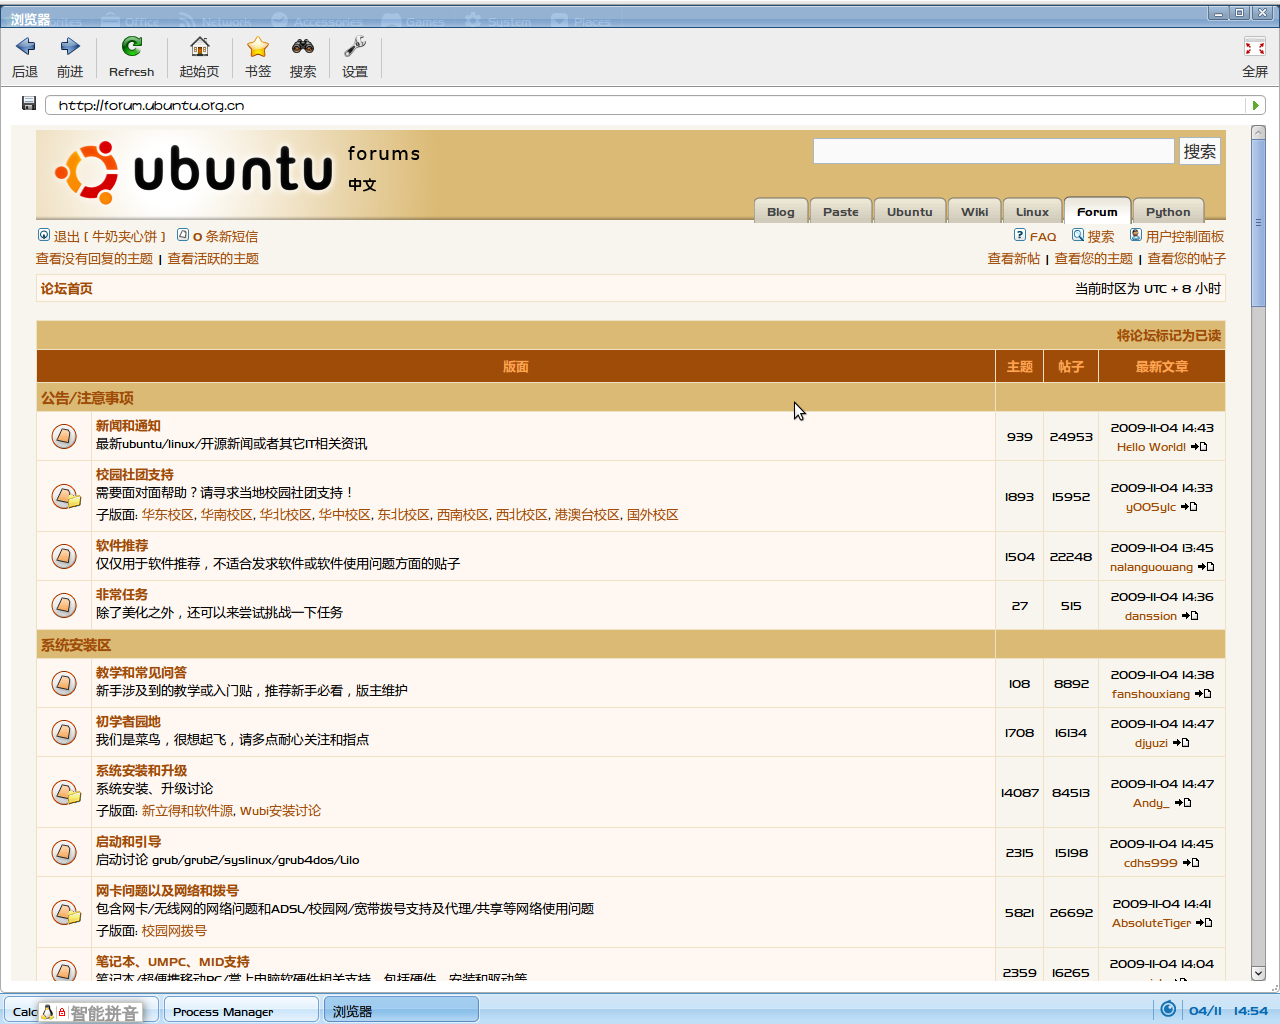Open the 0 条新短信 messages link

[x=225, y=237]
